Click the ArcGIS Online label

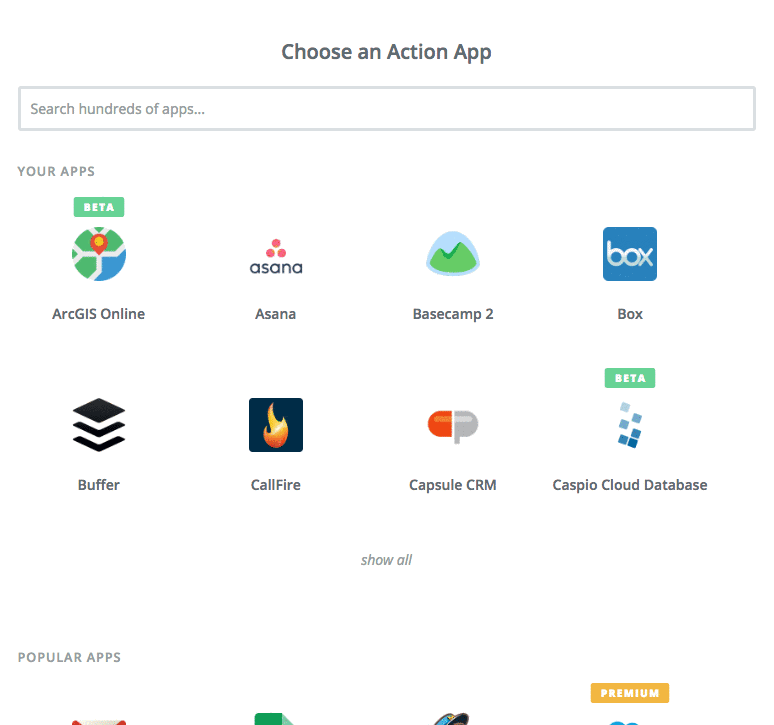[x=99, y=314]
